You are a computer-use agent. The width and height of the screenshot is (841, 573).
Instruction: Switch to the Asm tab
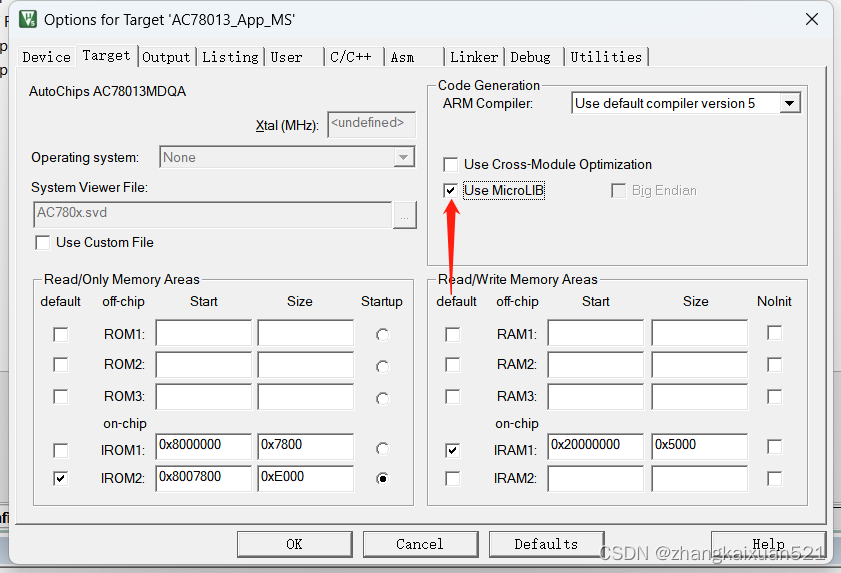click(414, 57)
